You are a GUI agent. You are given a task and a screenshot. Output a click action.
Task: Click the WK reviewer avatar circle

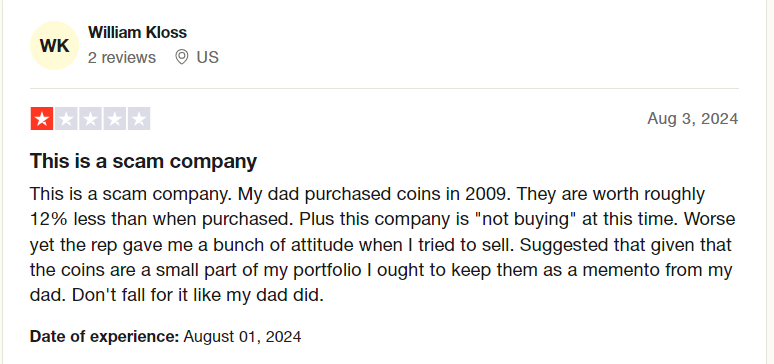(x=54, y=45)
